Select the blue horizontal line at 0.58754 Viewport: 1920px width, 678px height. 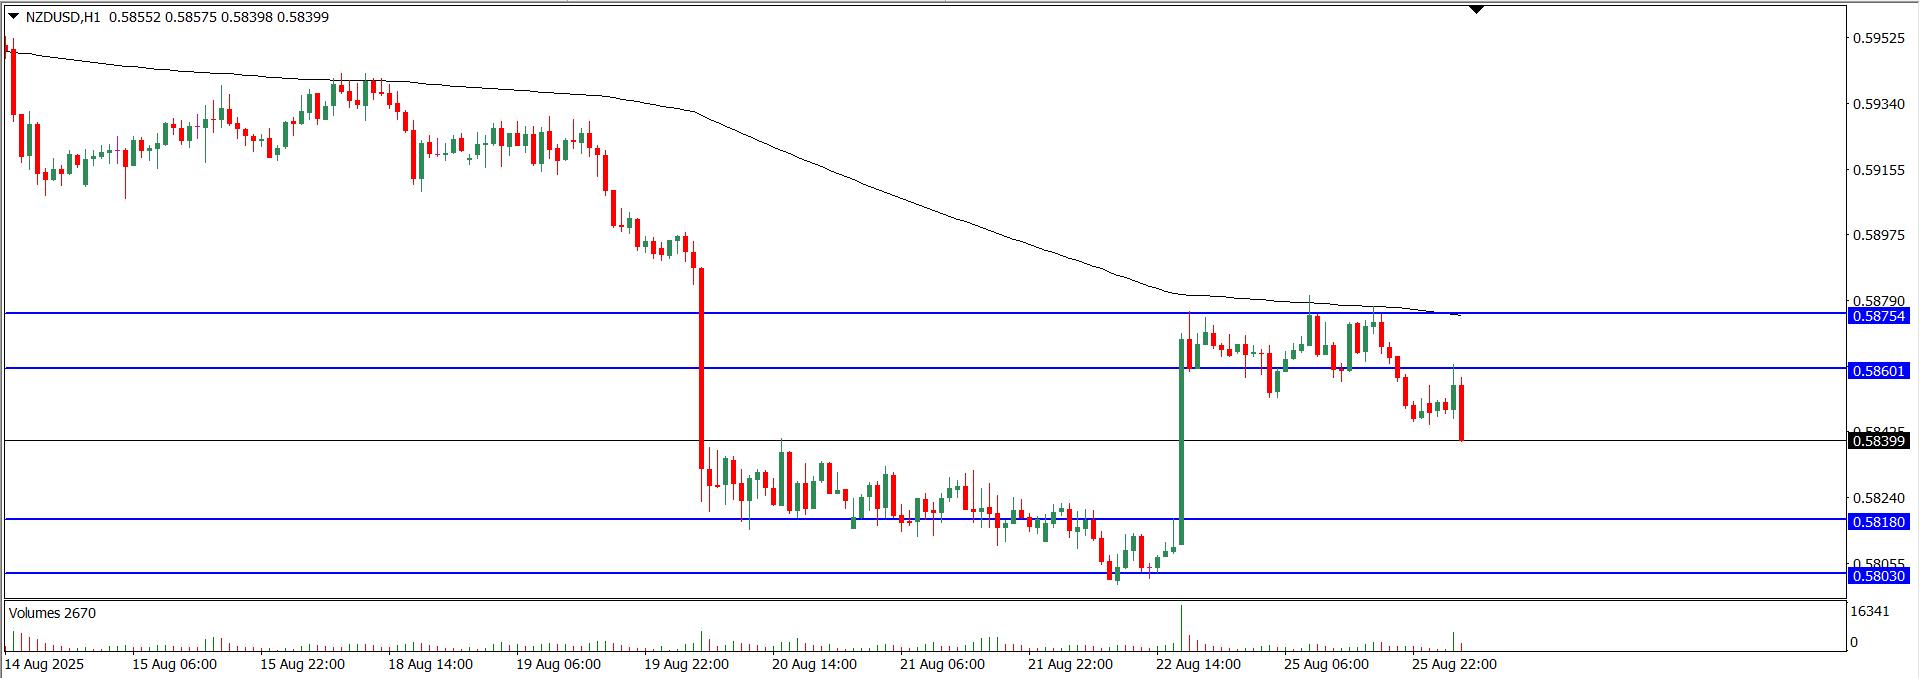tap(925, 314)
